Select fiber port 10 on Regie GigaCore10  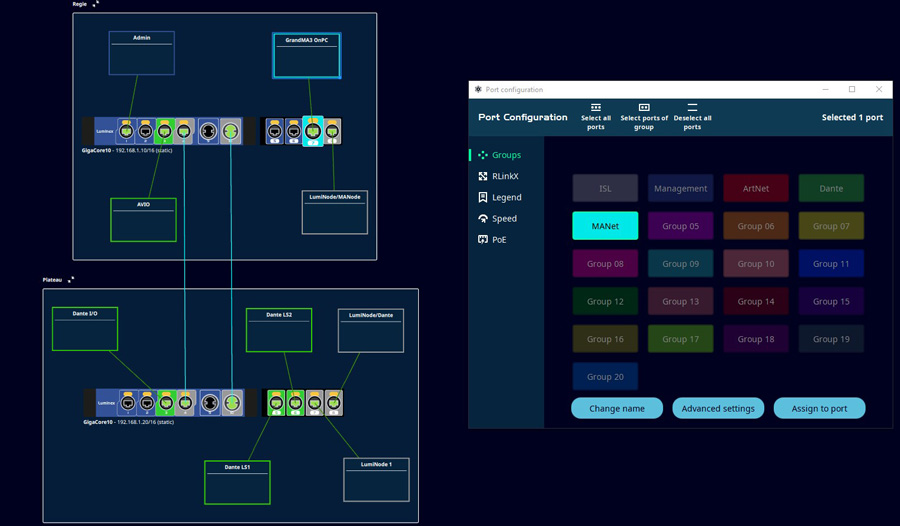[231, 132]
